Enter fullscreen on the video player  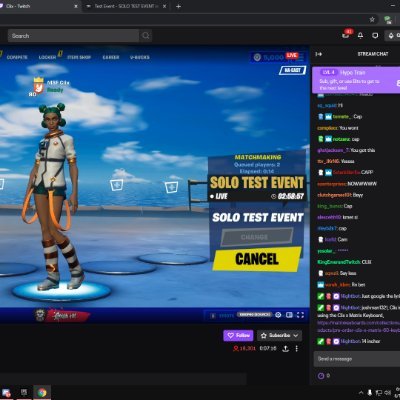point(300,315)
